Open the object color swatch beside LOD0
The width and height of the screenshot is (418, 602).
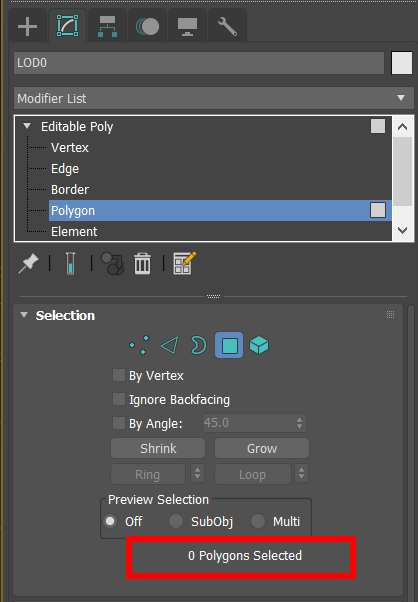tap(401, 63)
